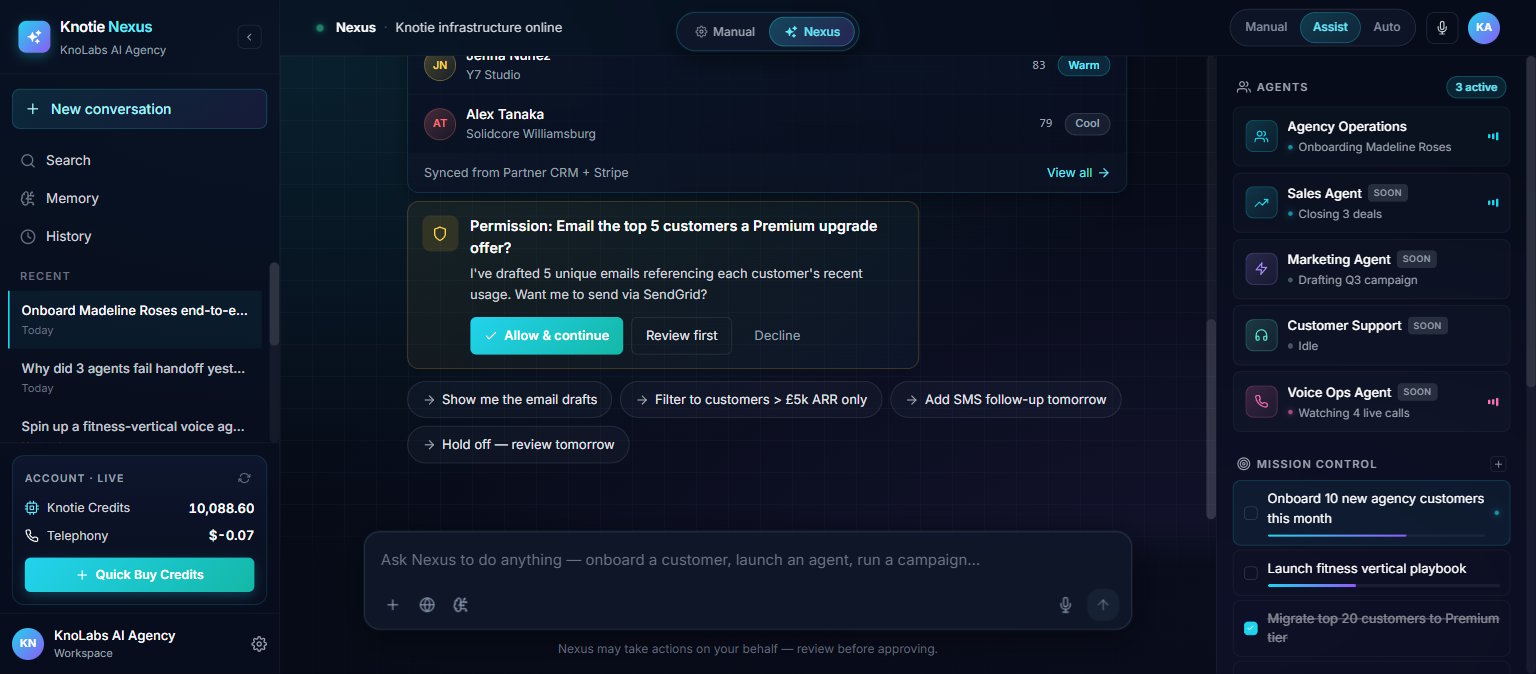Click View all customers link

tap(1078, 173)
